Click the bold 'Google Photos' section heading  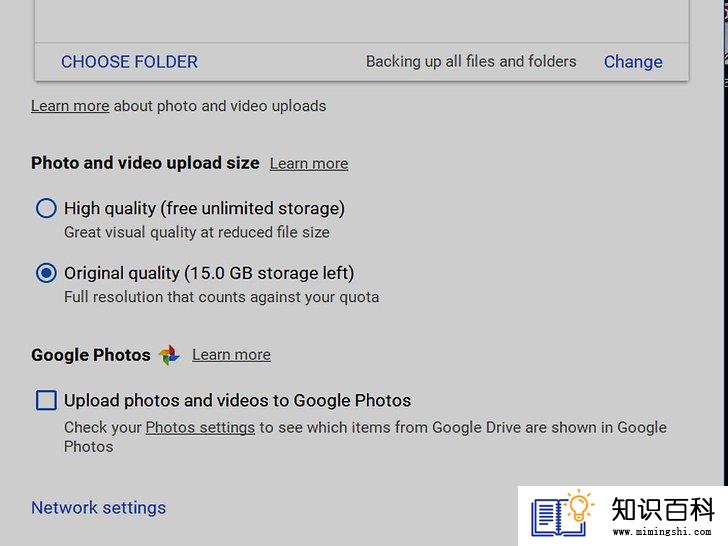point(91,355)
